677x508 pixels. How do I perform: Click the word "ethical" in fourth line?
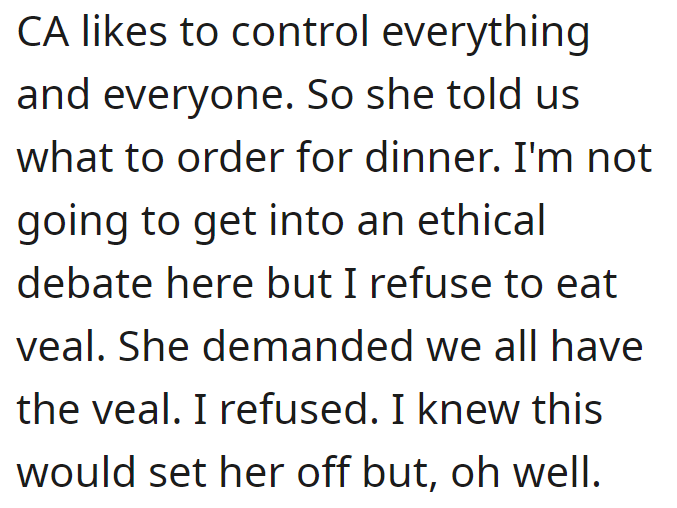(x=482, y=219)
